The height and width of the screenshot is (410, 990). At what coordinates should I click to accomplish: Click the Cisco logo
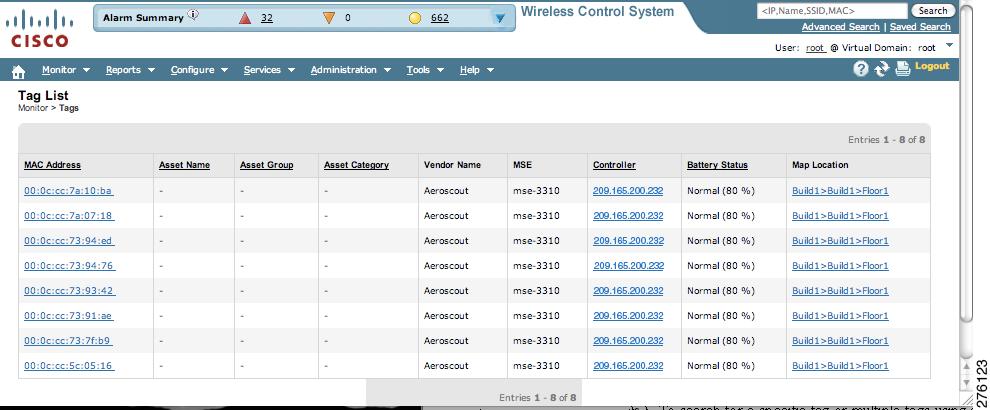tap(39, 28)
